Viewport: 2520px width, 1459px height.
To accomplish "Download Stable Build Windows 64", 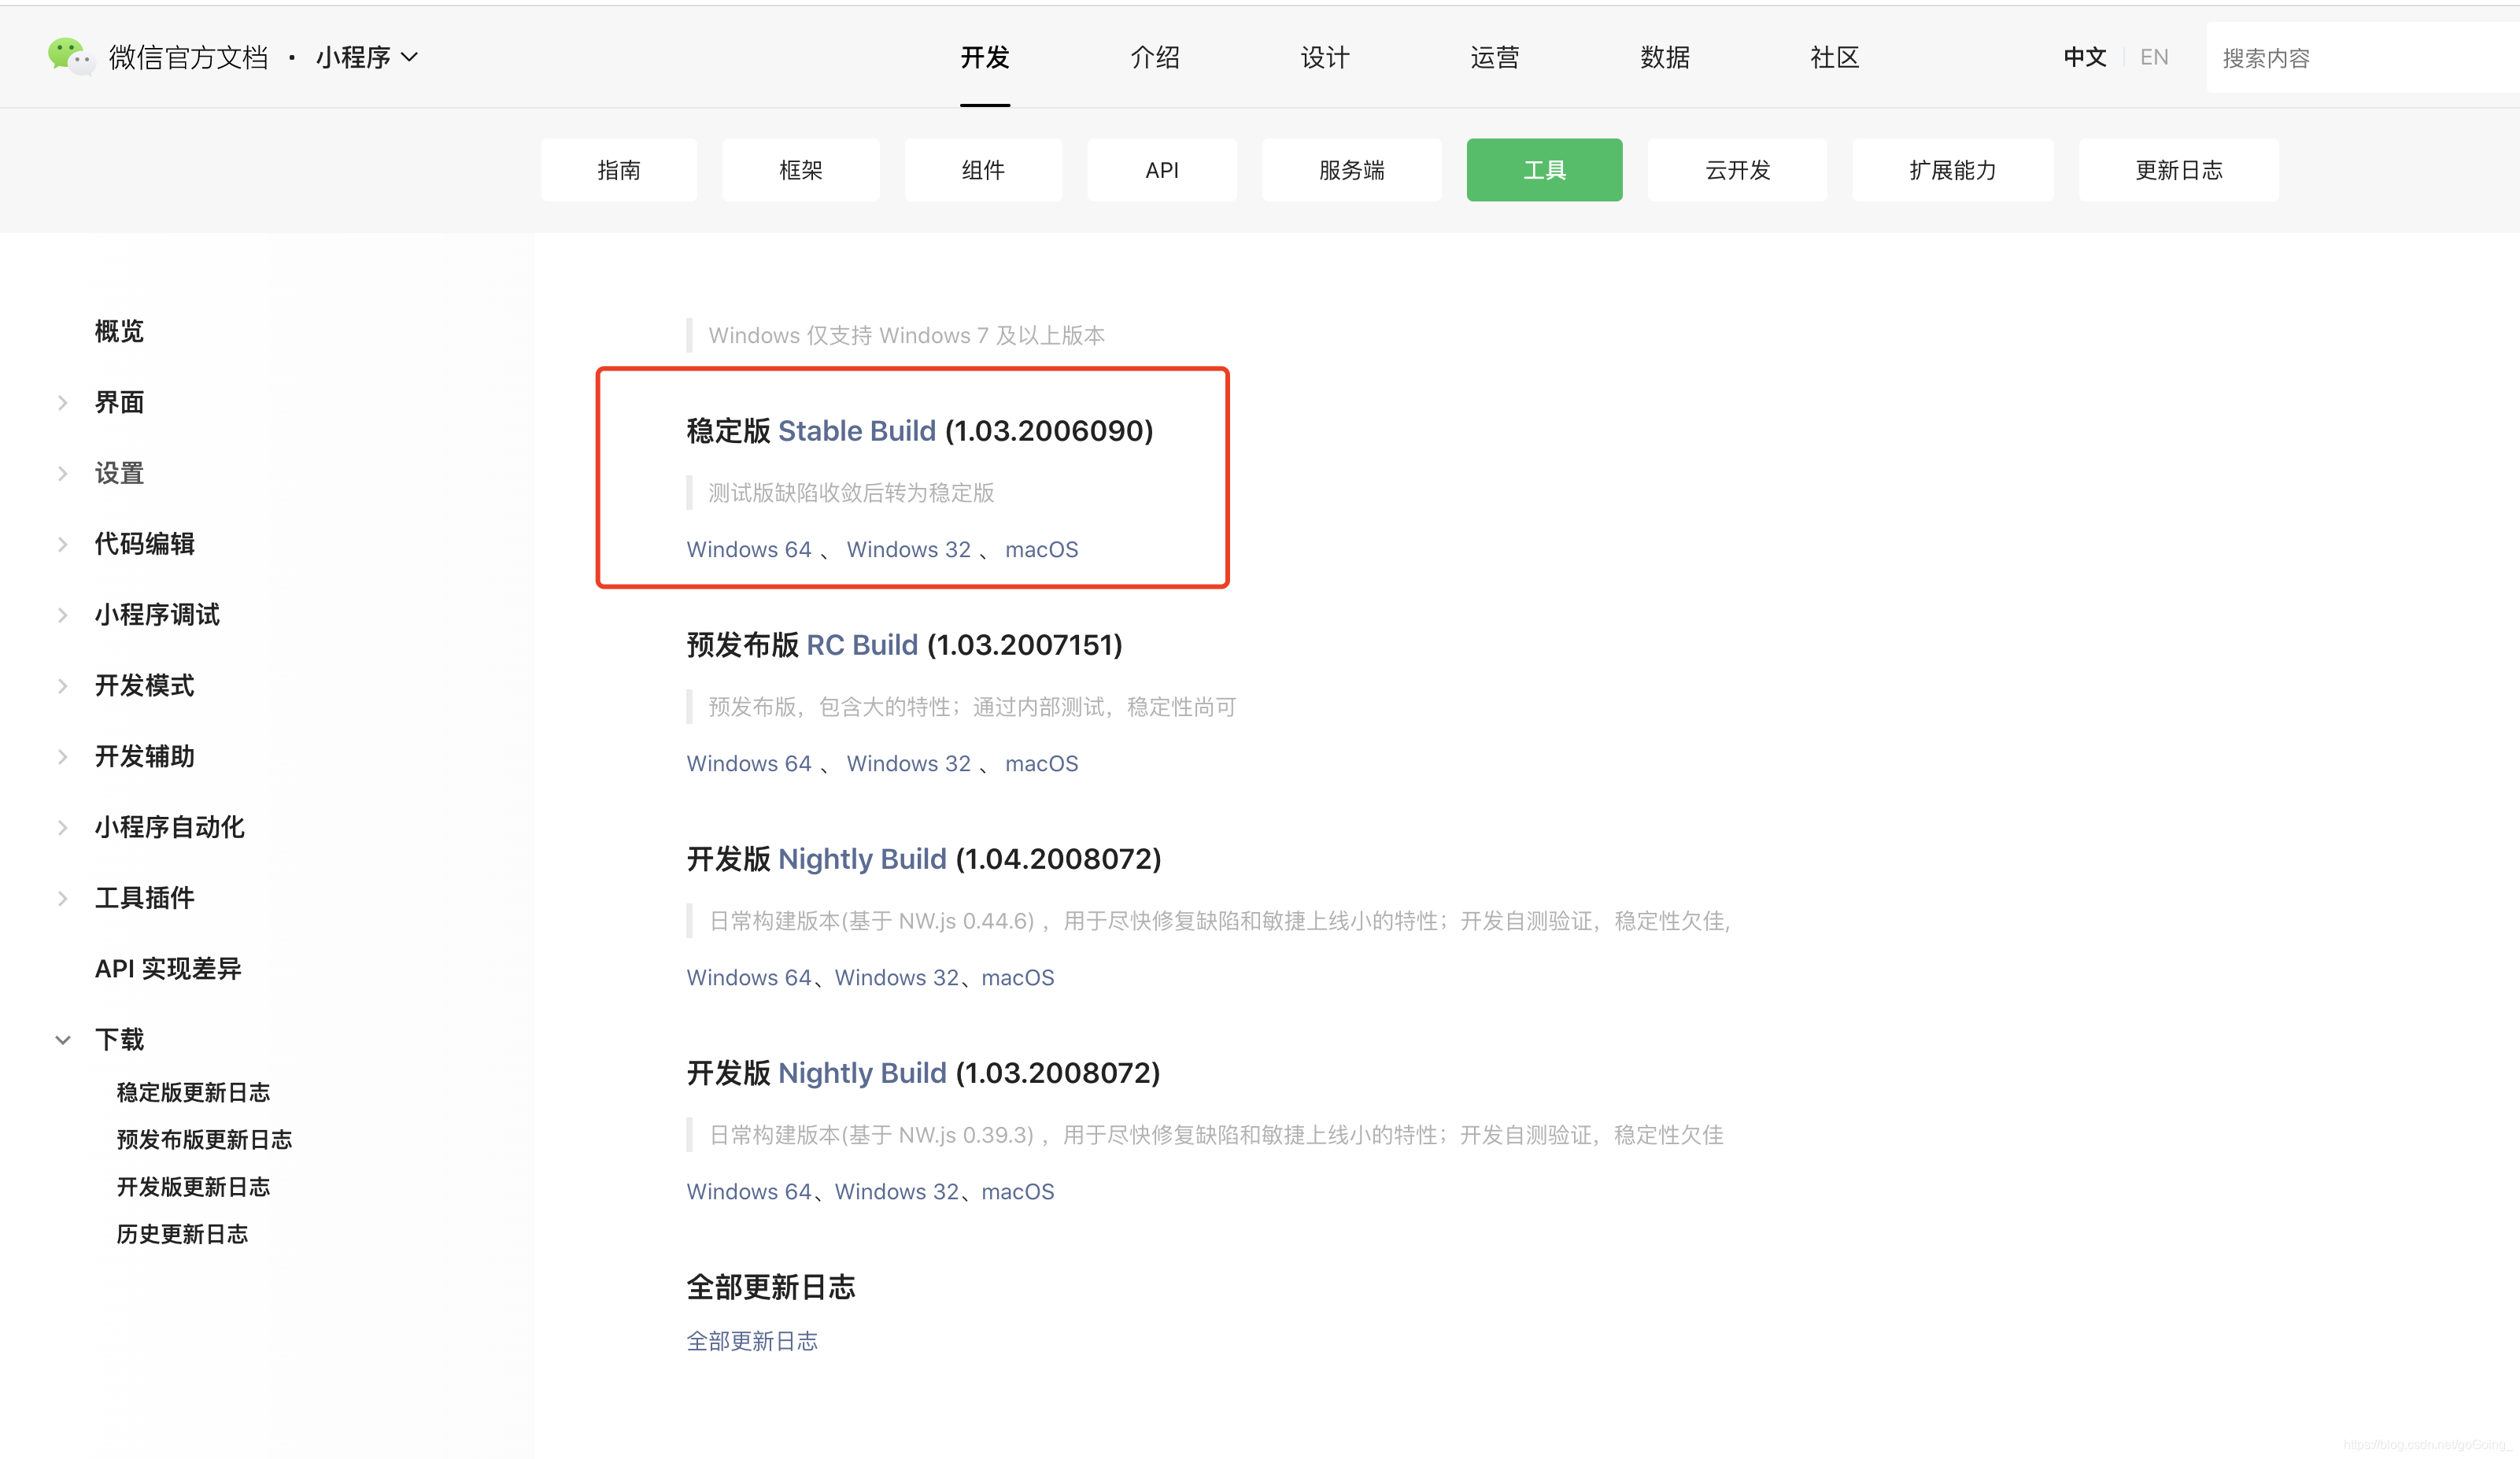I will pyautogui.click(x=749, y=549).
